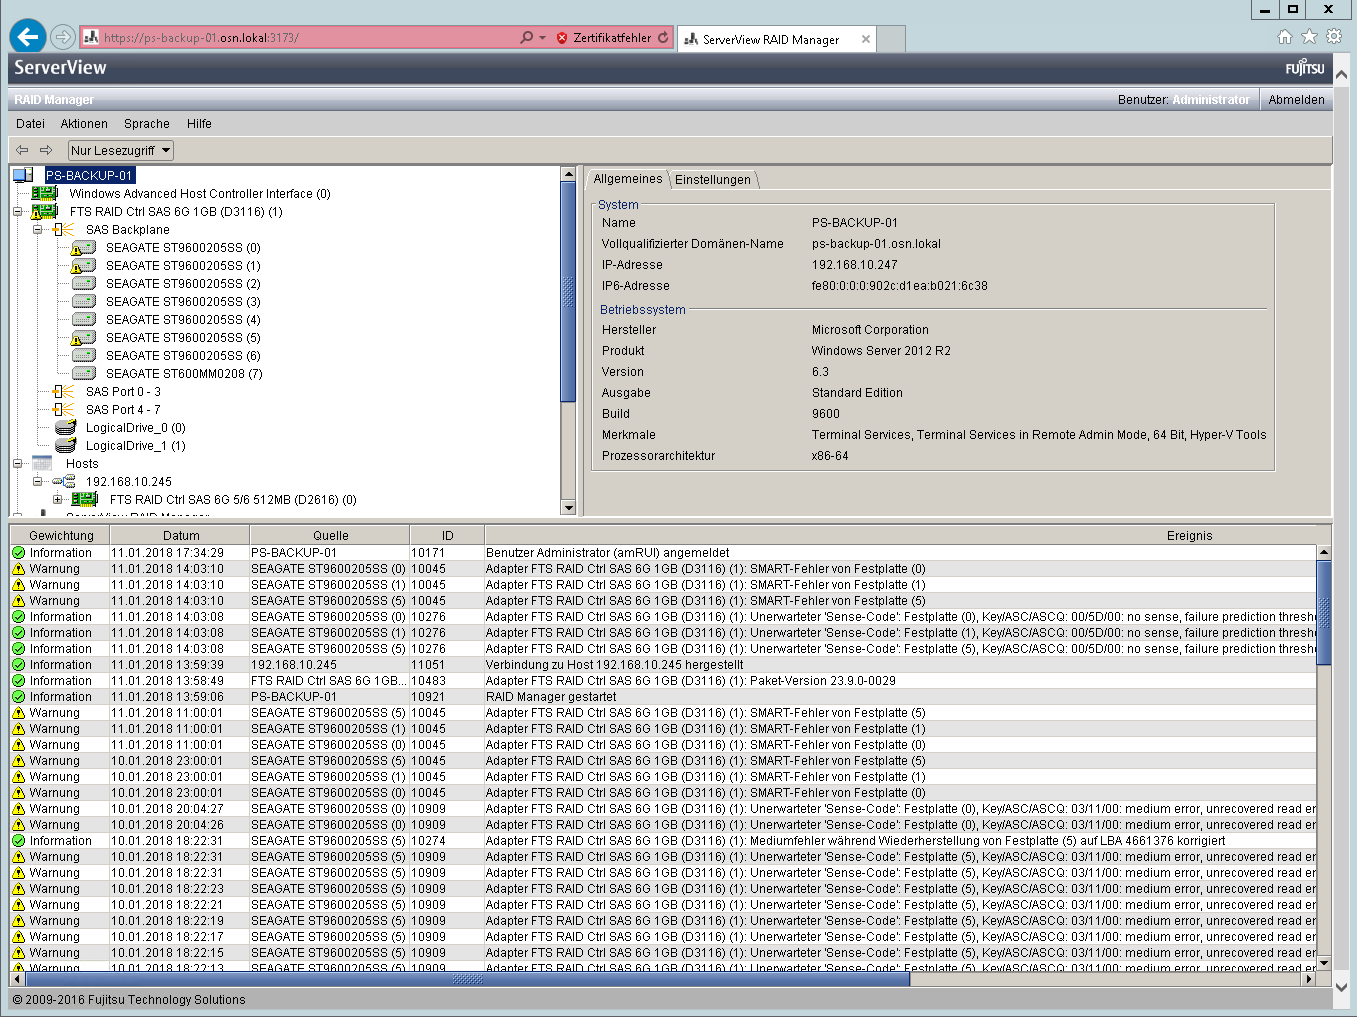The height and width of the screenshot is (1017, 1357).
Task: Open the Sprache menu
Action: tap(147, 124)
